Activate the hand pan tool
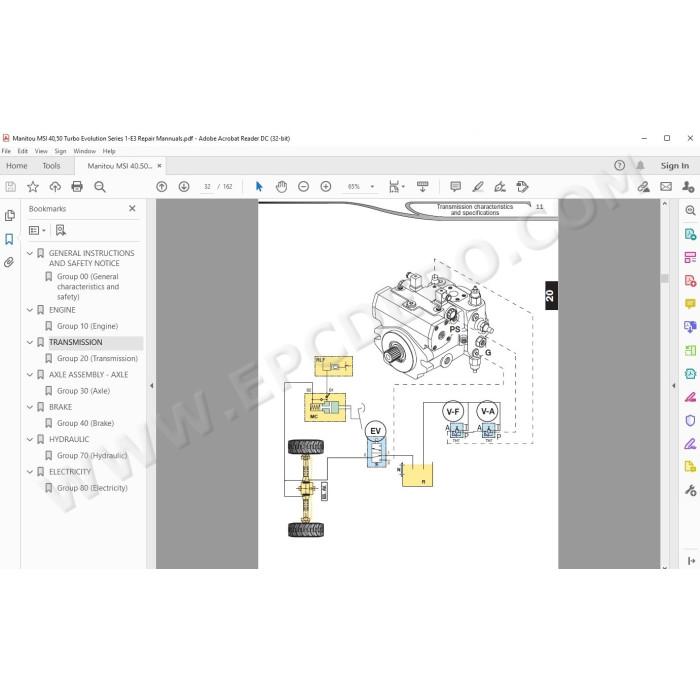Screen dimensions: 700x700 point(281,187)
